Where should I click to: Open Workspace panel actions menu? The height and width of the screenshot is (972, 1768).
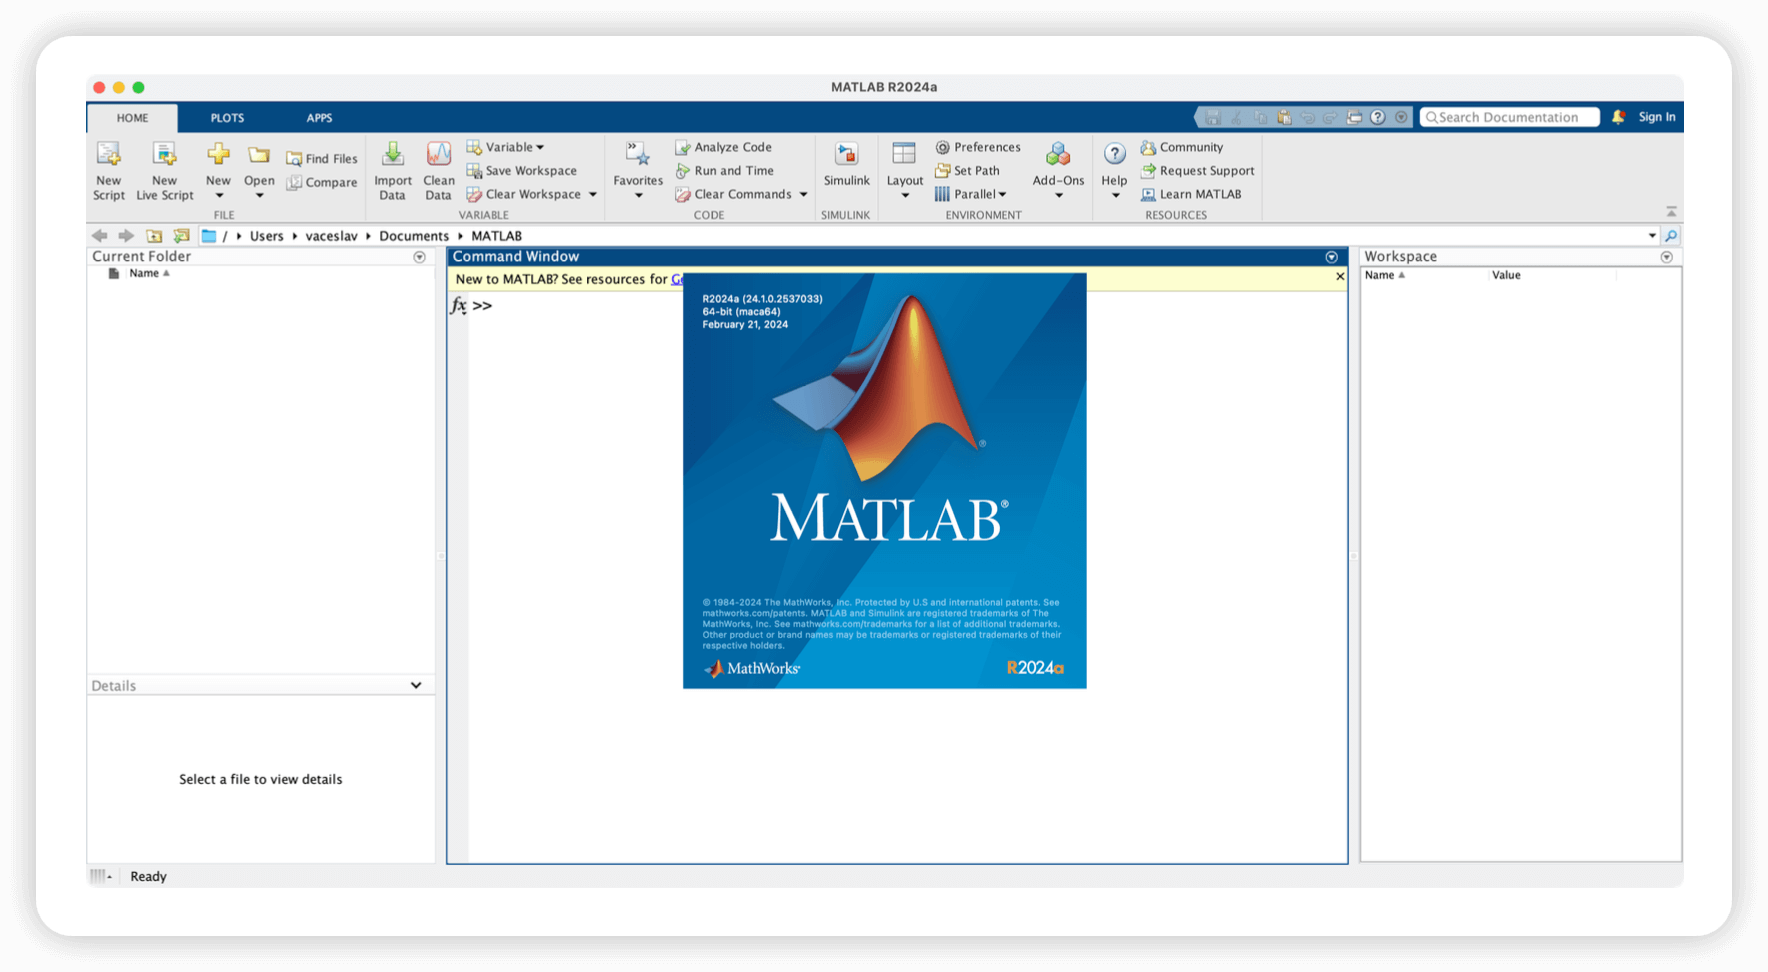[1666, 257]
